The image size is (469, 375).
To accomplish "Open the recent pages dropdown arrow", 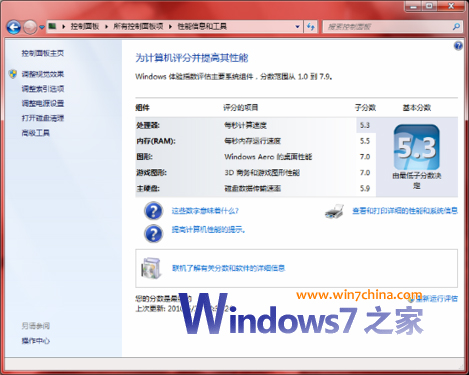I will coord(42,27).
